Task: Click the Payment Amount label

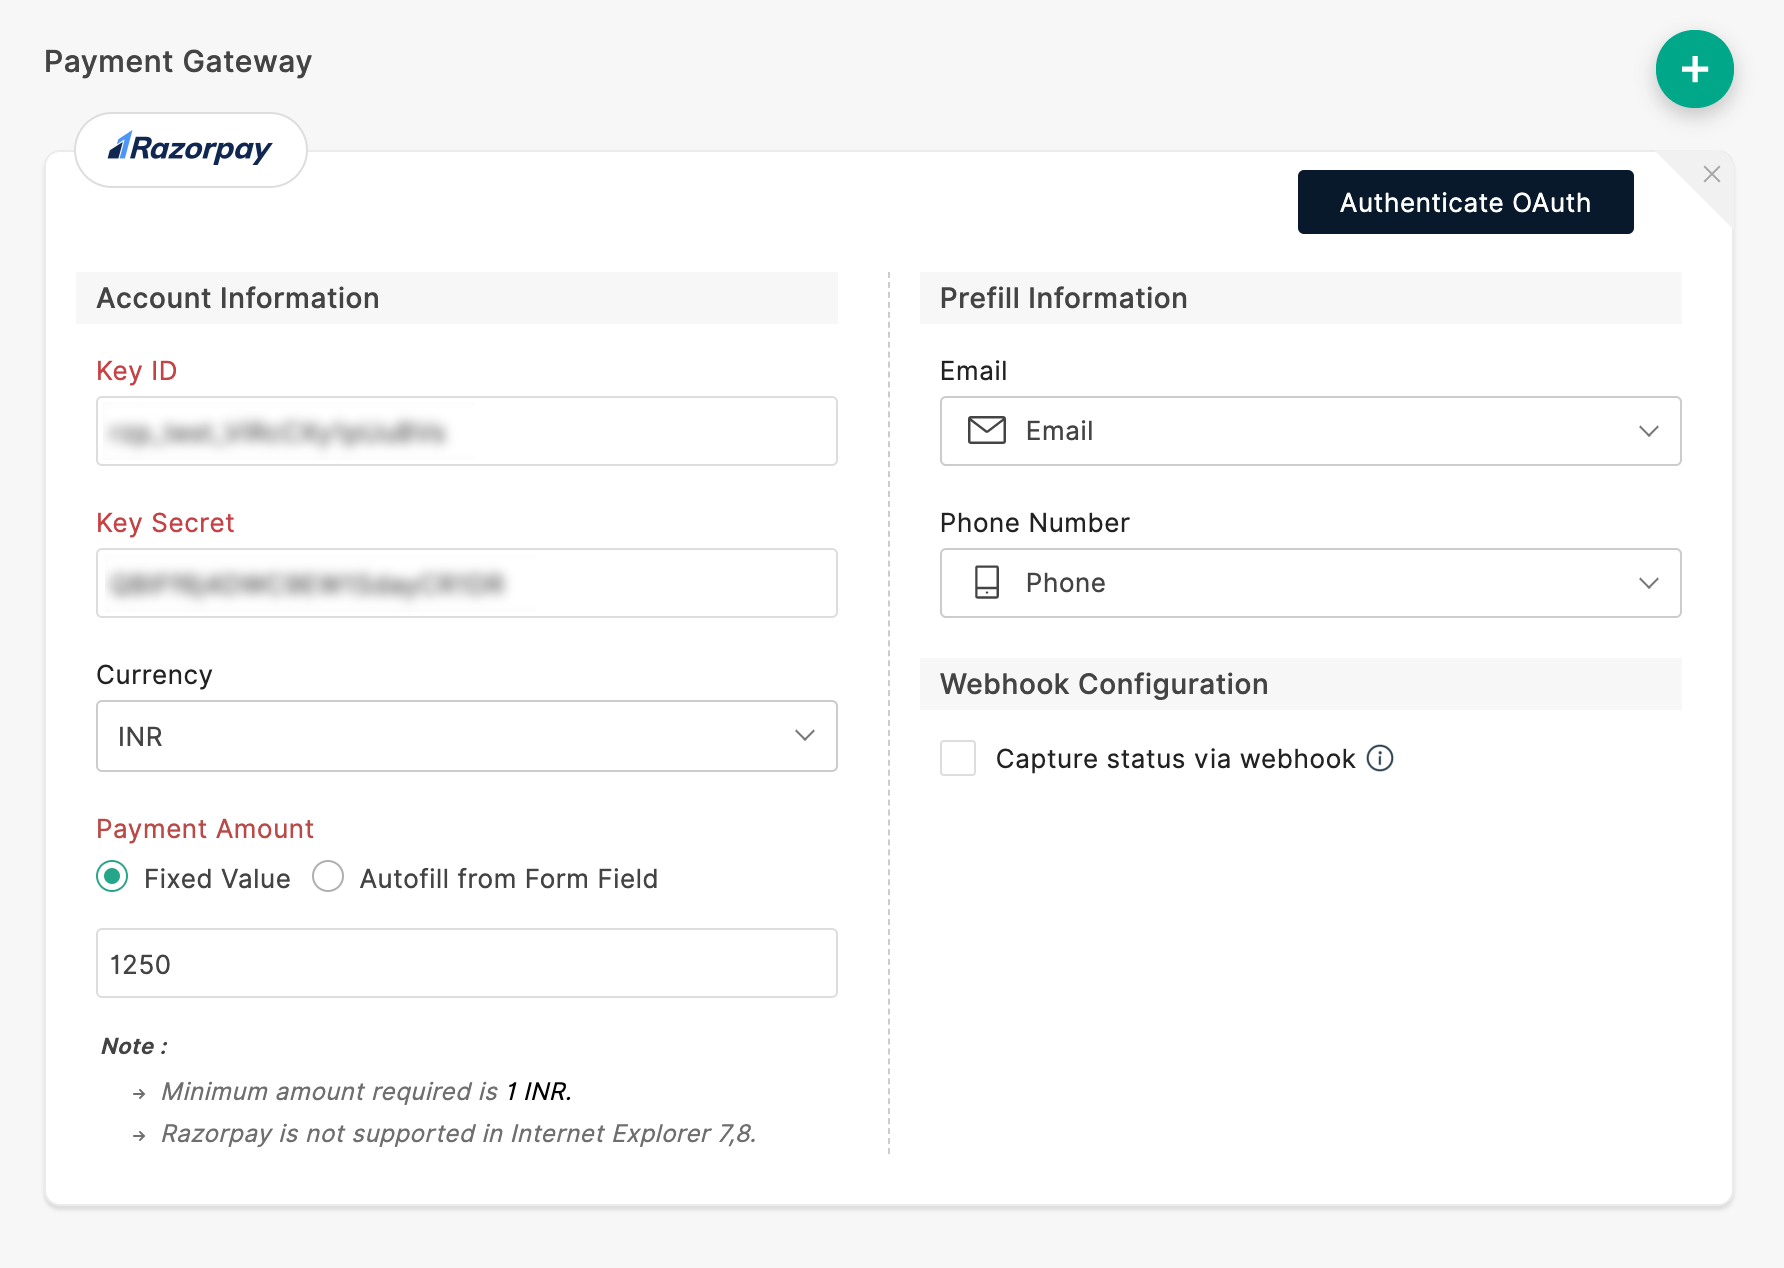Action: (205, 829)
